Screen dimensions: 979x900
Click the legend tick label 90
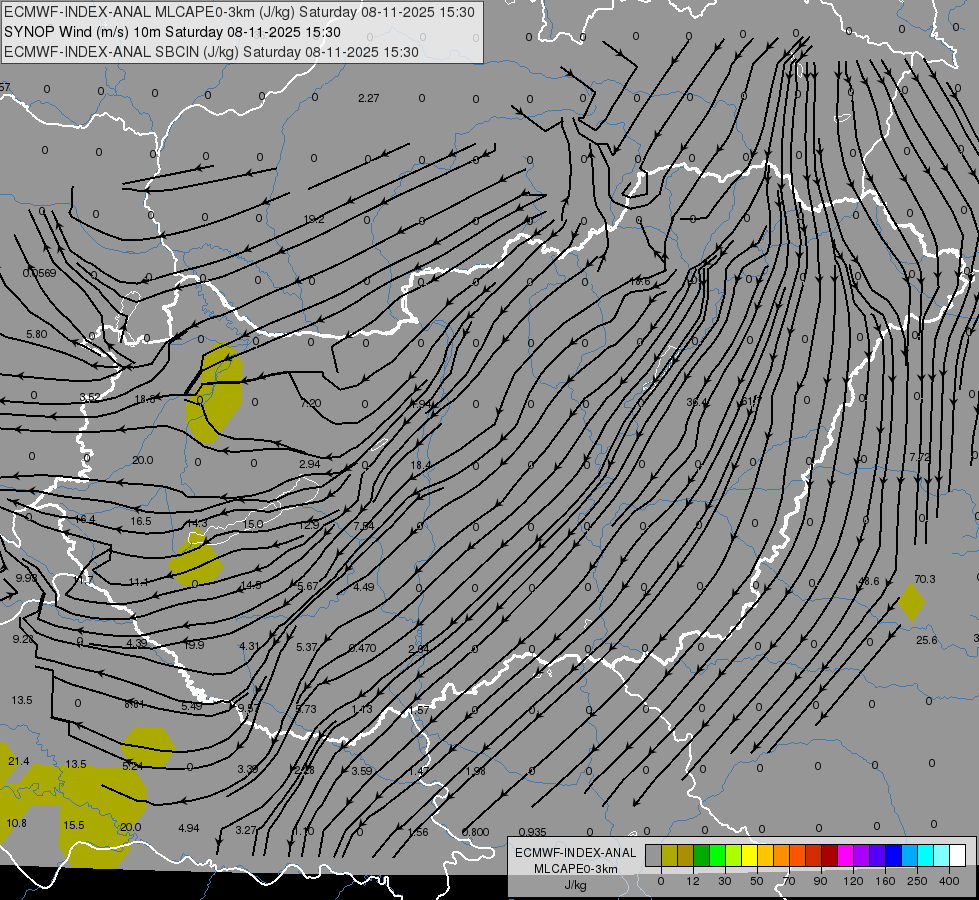click(820, 881)
